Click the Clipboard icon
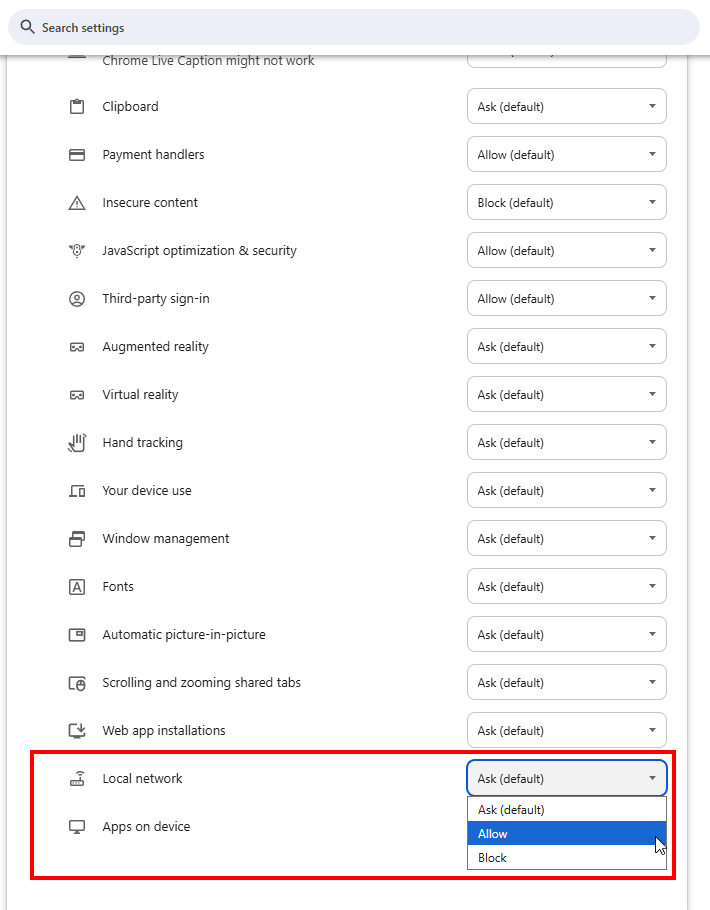The width and height of the screenshot is (710, 910). click(x=77, y=106)
